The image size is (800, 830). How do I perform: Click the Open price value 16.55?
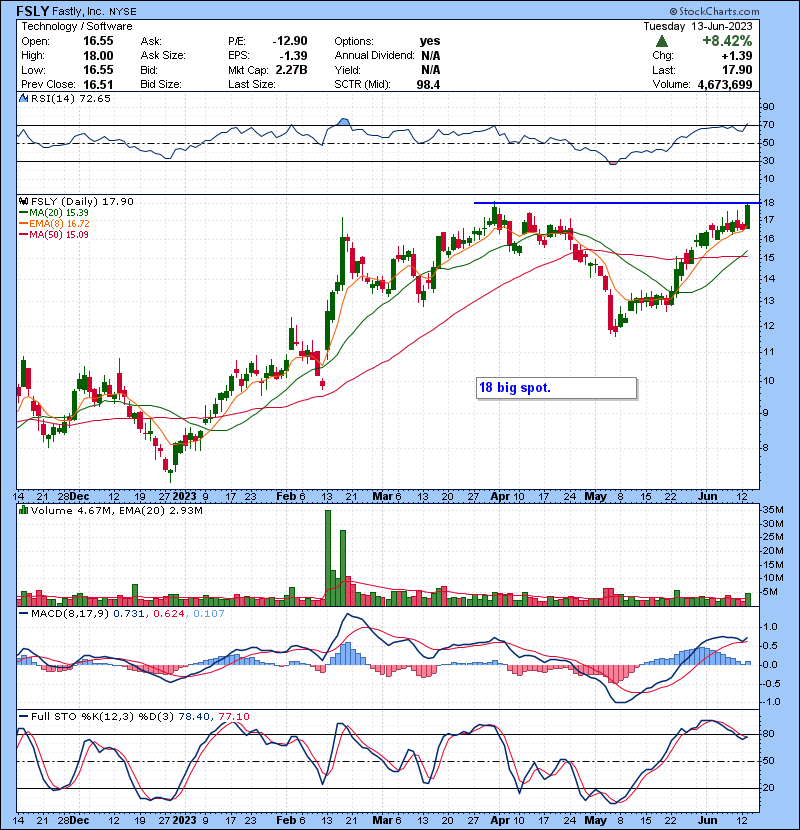click(98, 41)
